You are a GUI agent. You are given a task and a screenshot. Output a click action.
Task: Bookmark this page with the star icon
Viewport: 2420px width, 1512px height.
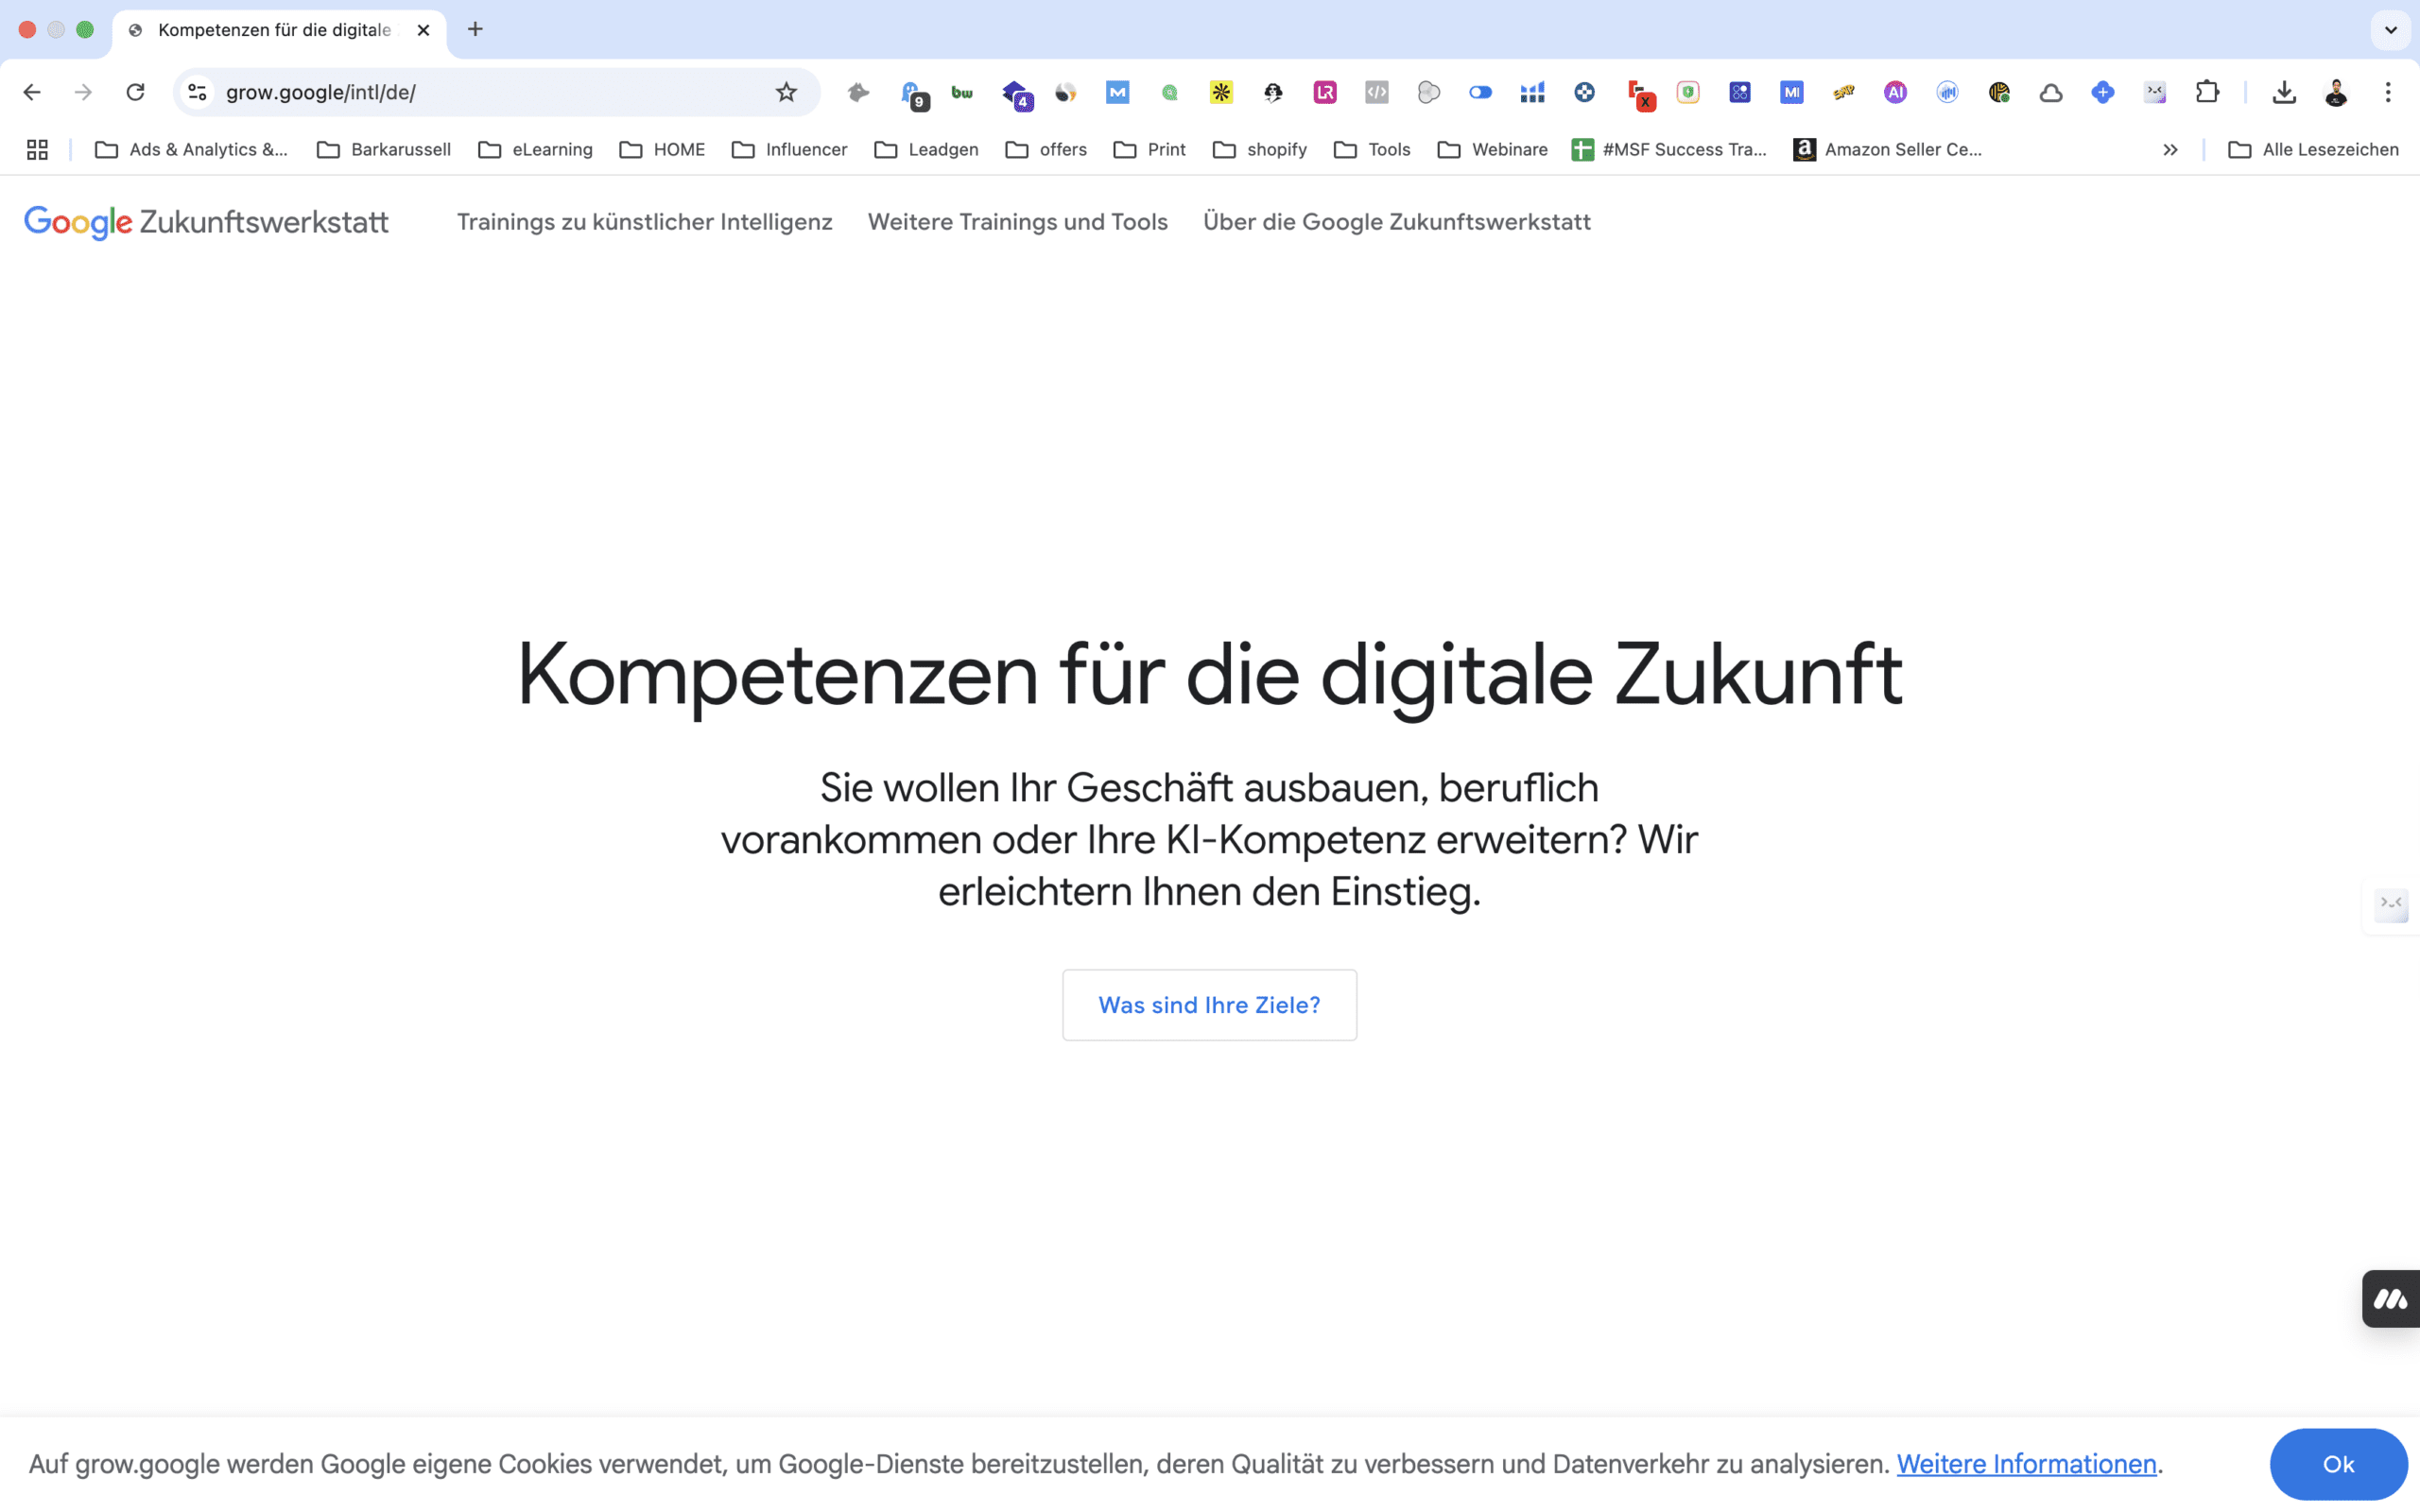[x=786, y=92]
